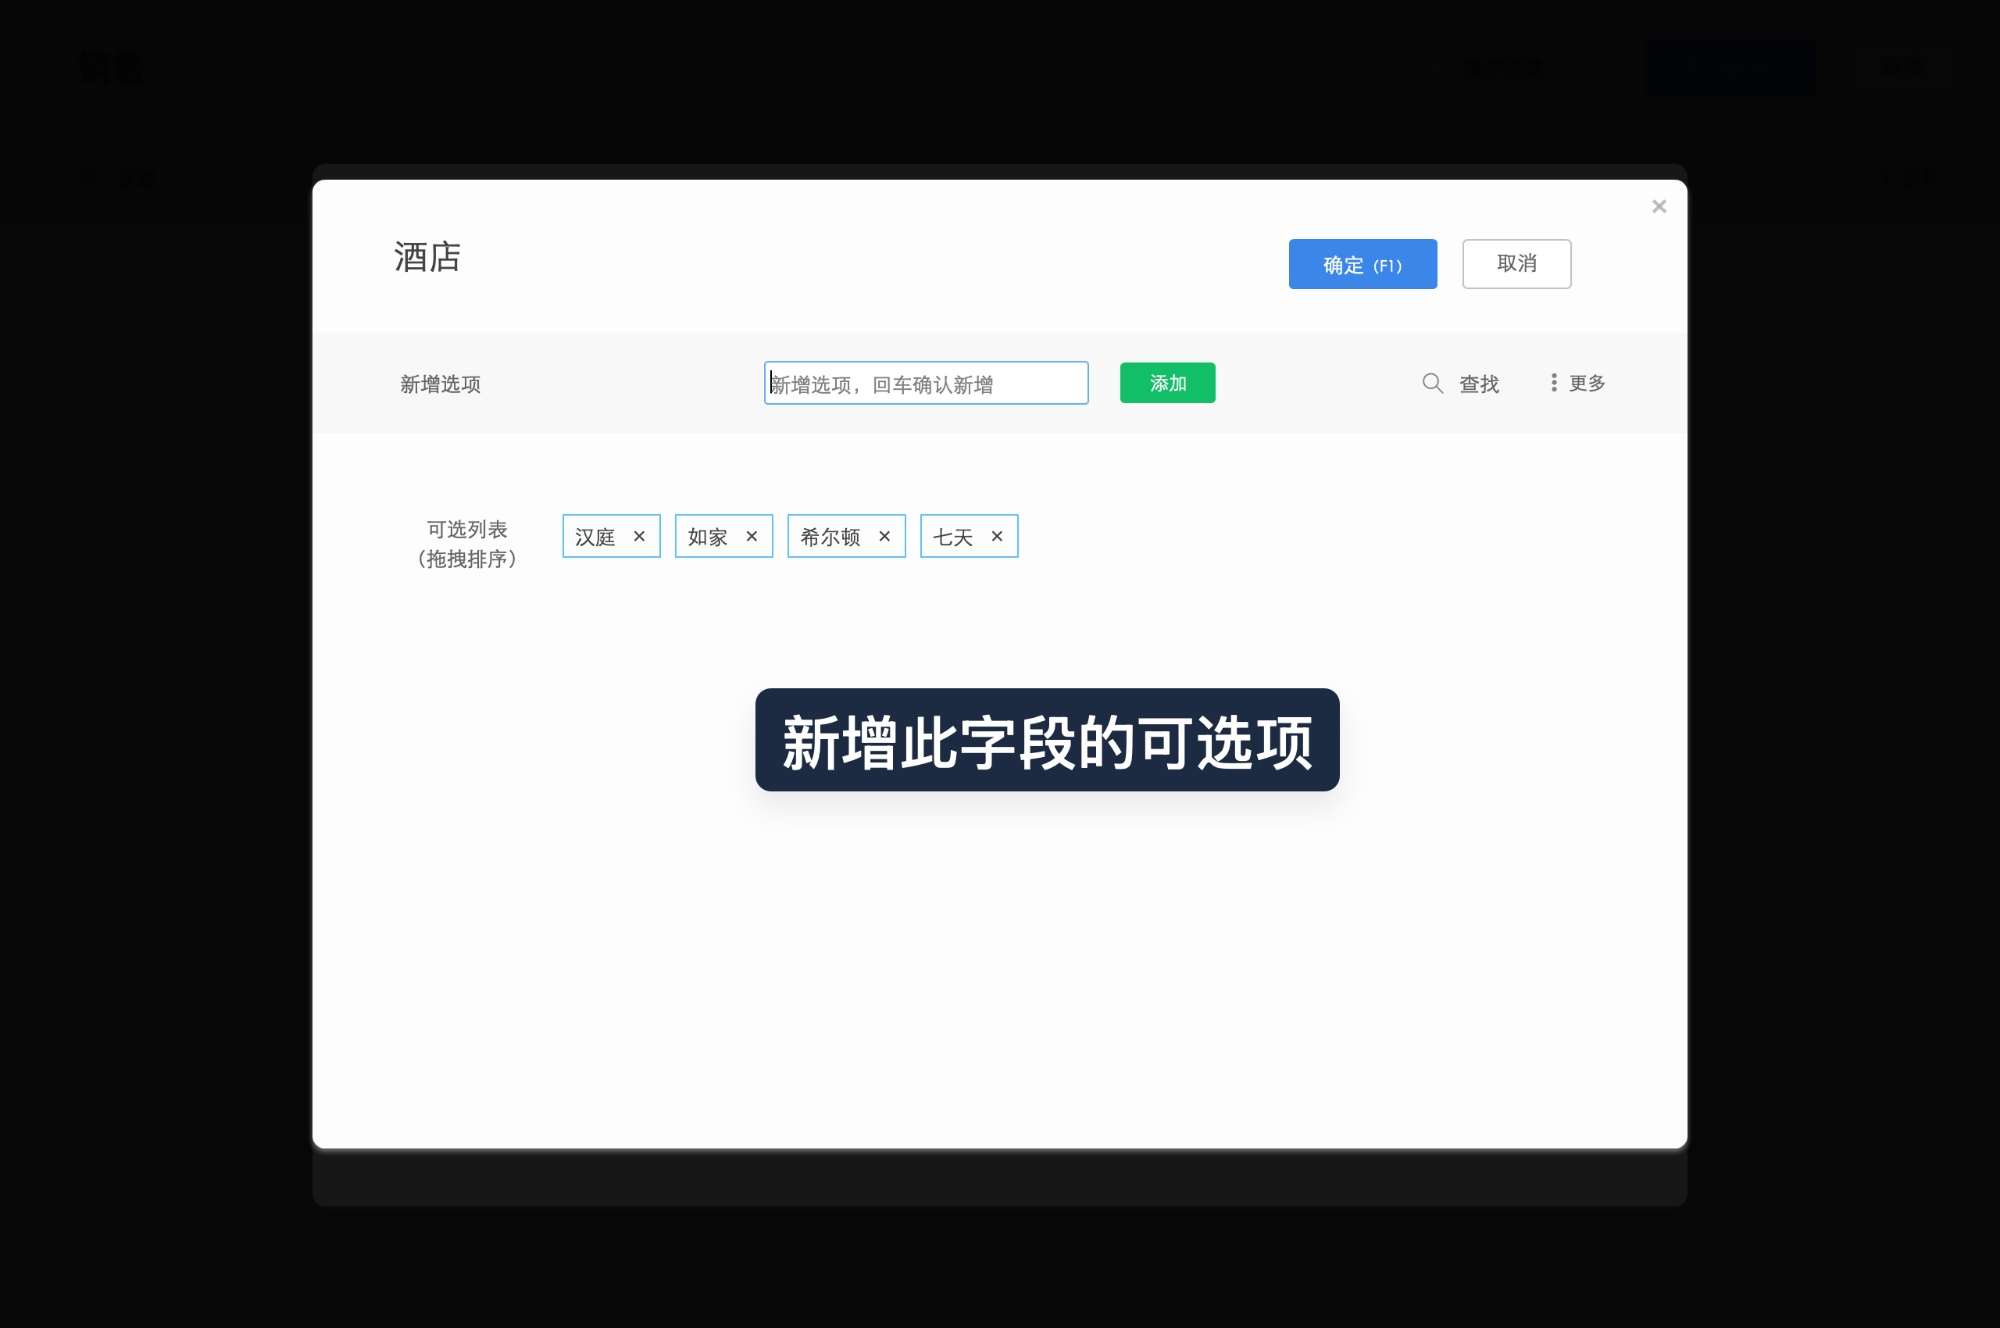The image size is (2000, 1328).
Task: Select the 如家 tag in 可选列表
Action: 708,536
